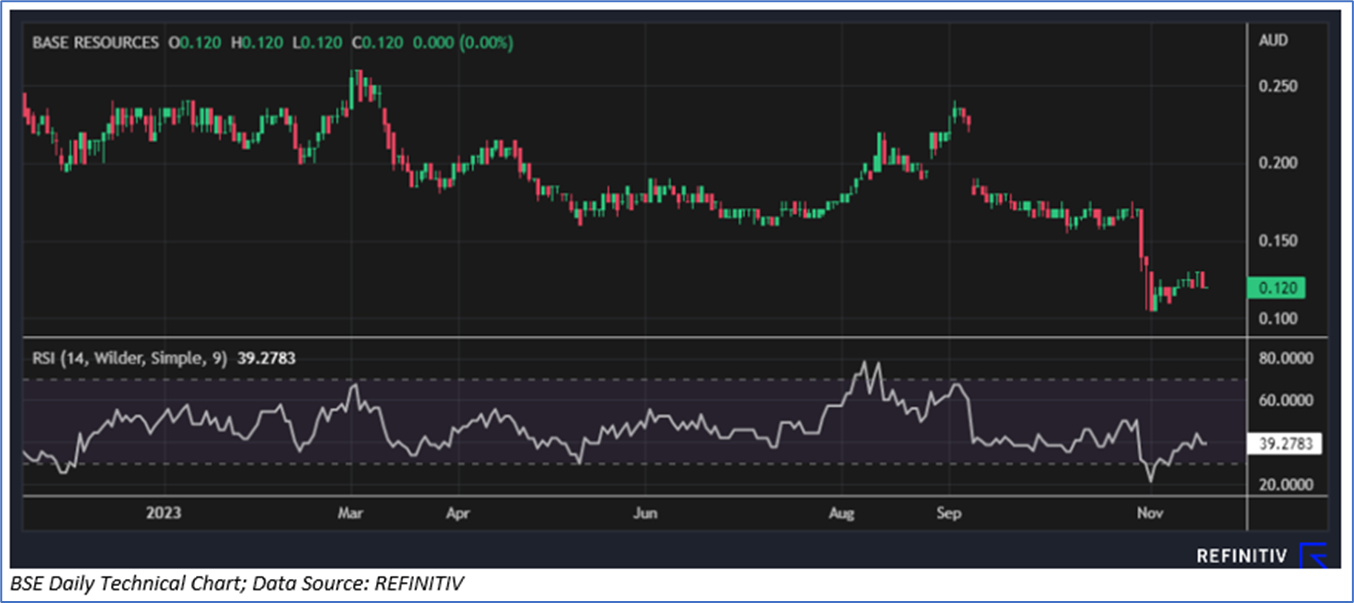Click the Mar time axis label

[x=351, y=513]
